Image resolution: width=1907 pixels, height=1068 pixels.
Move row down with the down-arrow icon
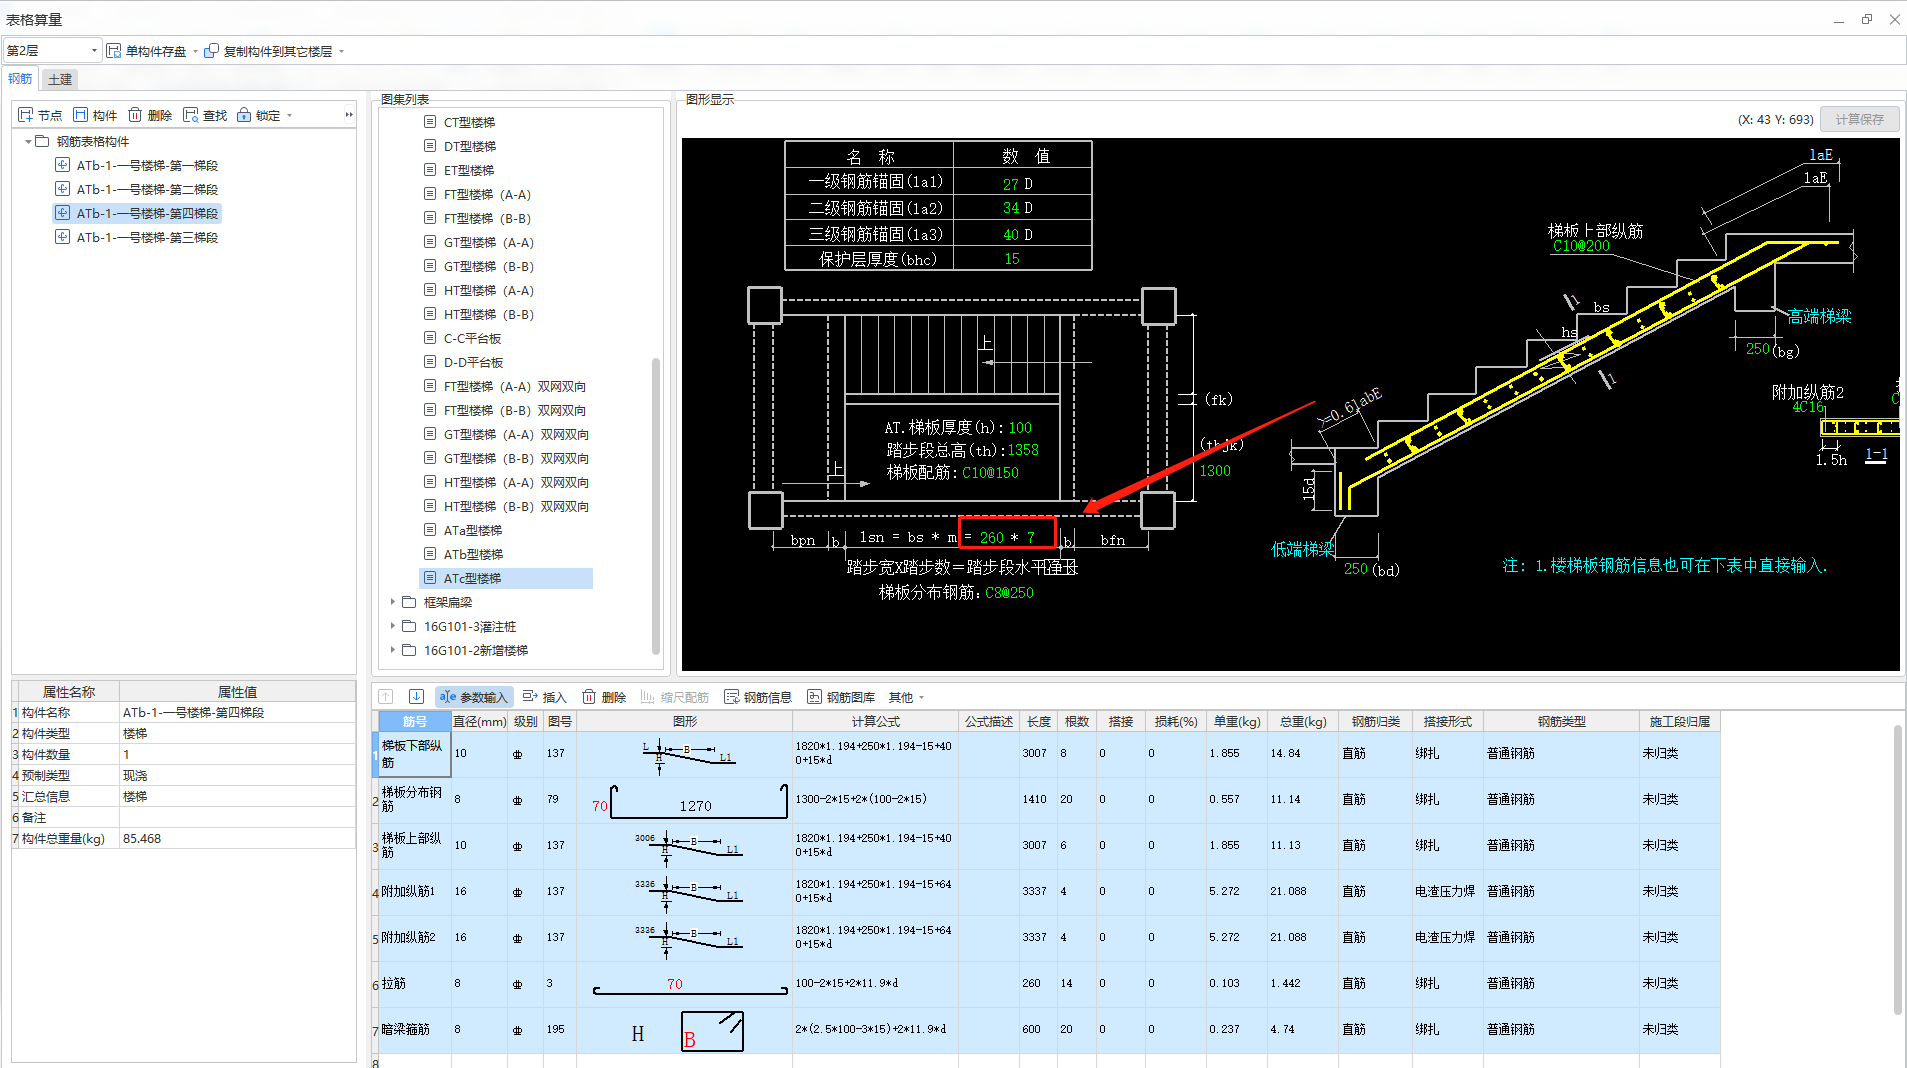coord(417,697)
